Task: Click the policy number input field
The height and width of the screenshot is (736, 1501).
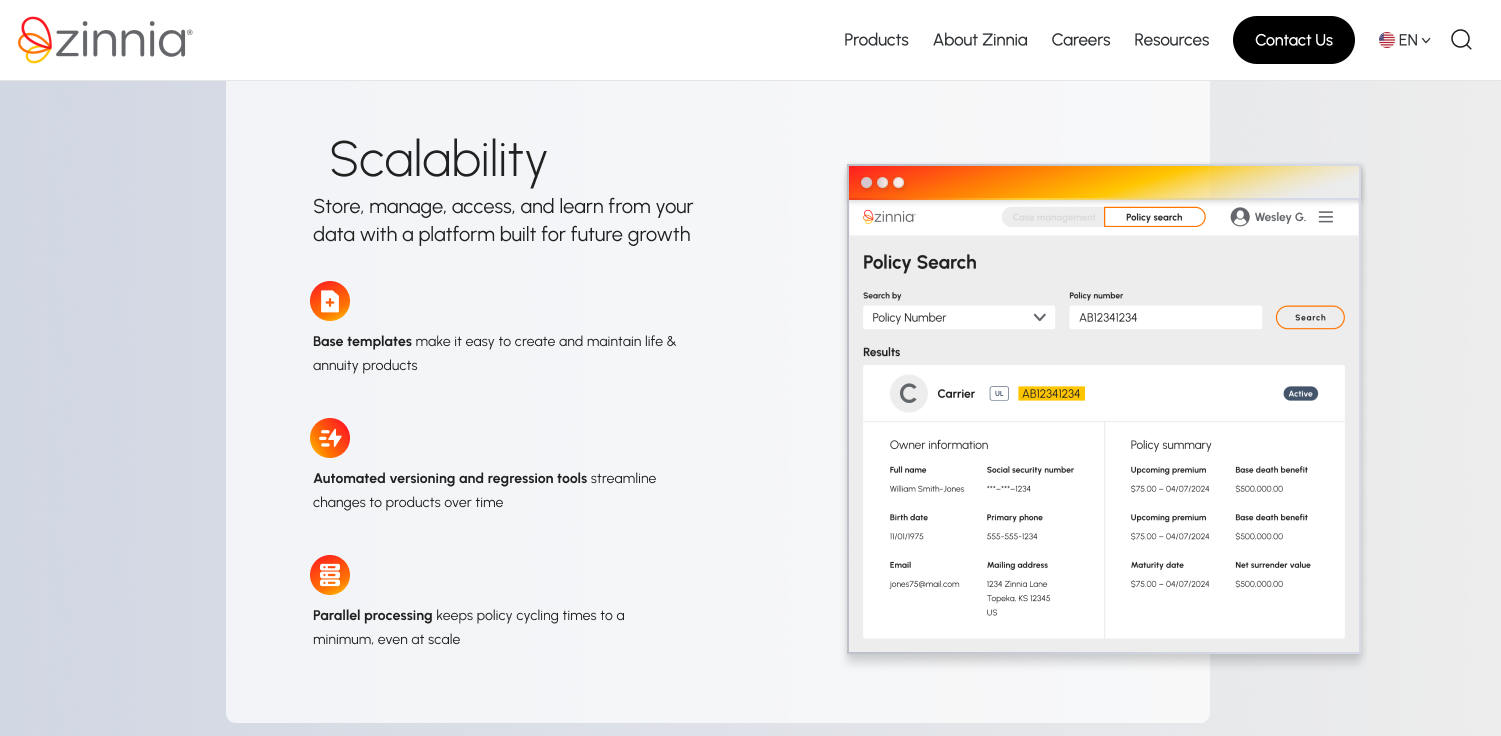Action: click(x=1165, y=317)
